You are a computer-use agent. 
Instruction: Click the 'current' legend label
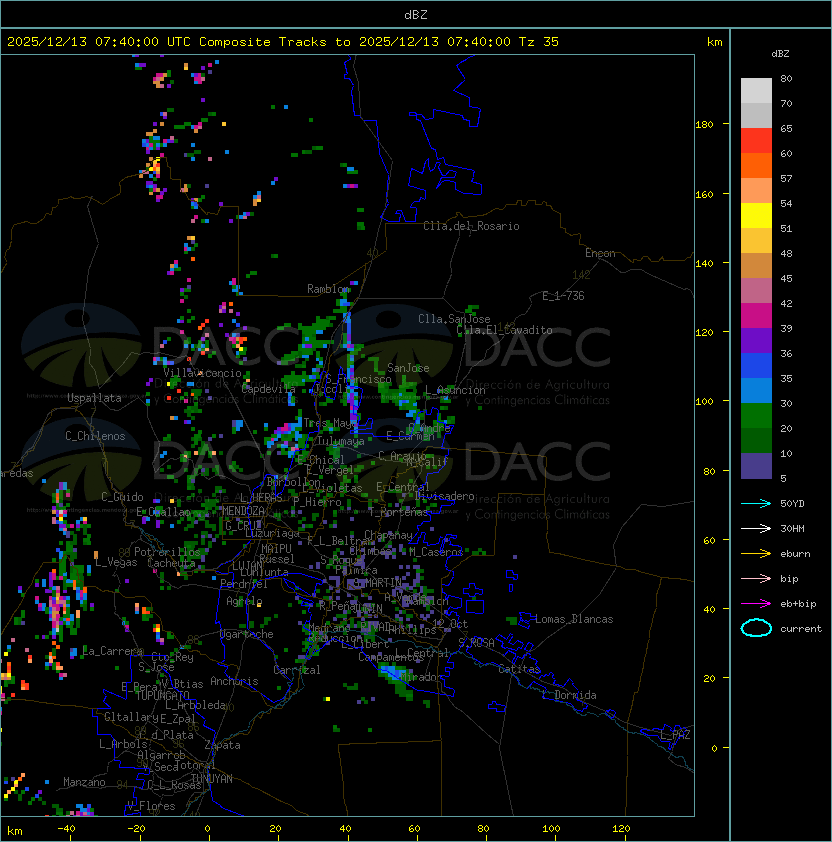click(801, 629)
